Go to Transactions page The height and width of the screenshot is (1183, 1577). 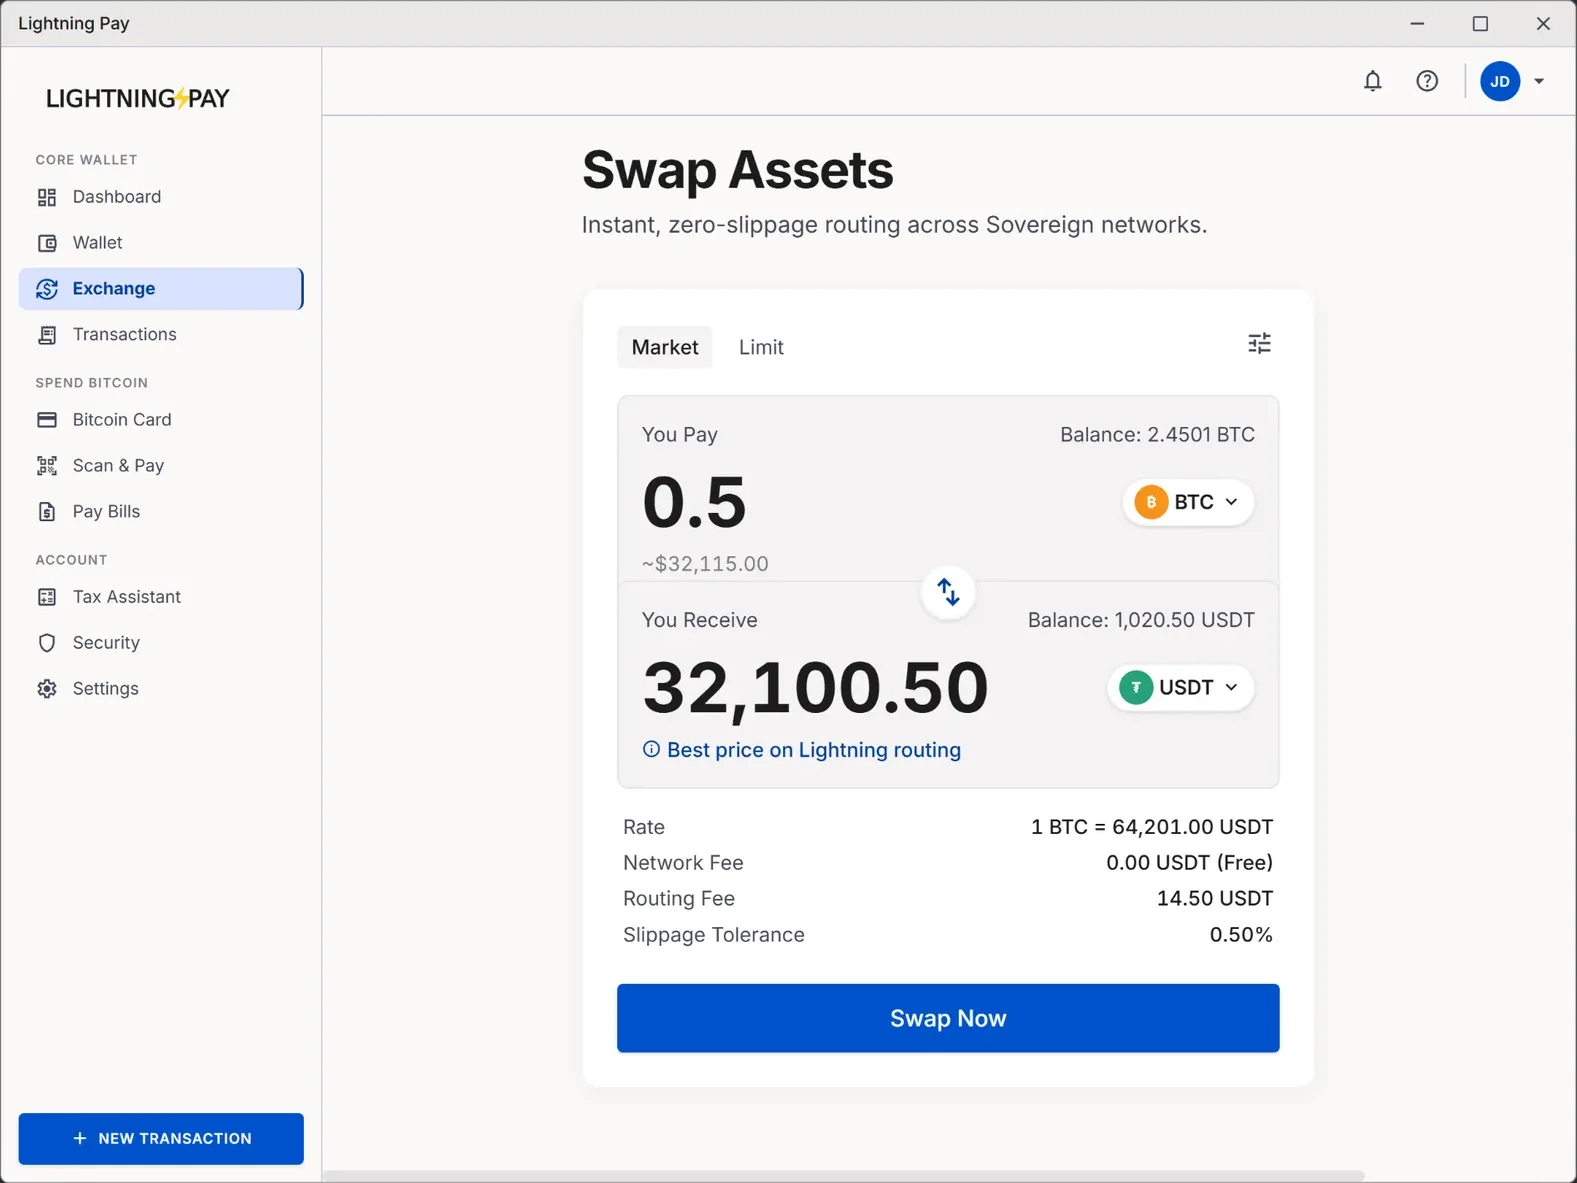(160, 335)
